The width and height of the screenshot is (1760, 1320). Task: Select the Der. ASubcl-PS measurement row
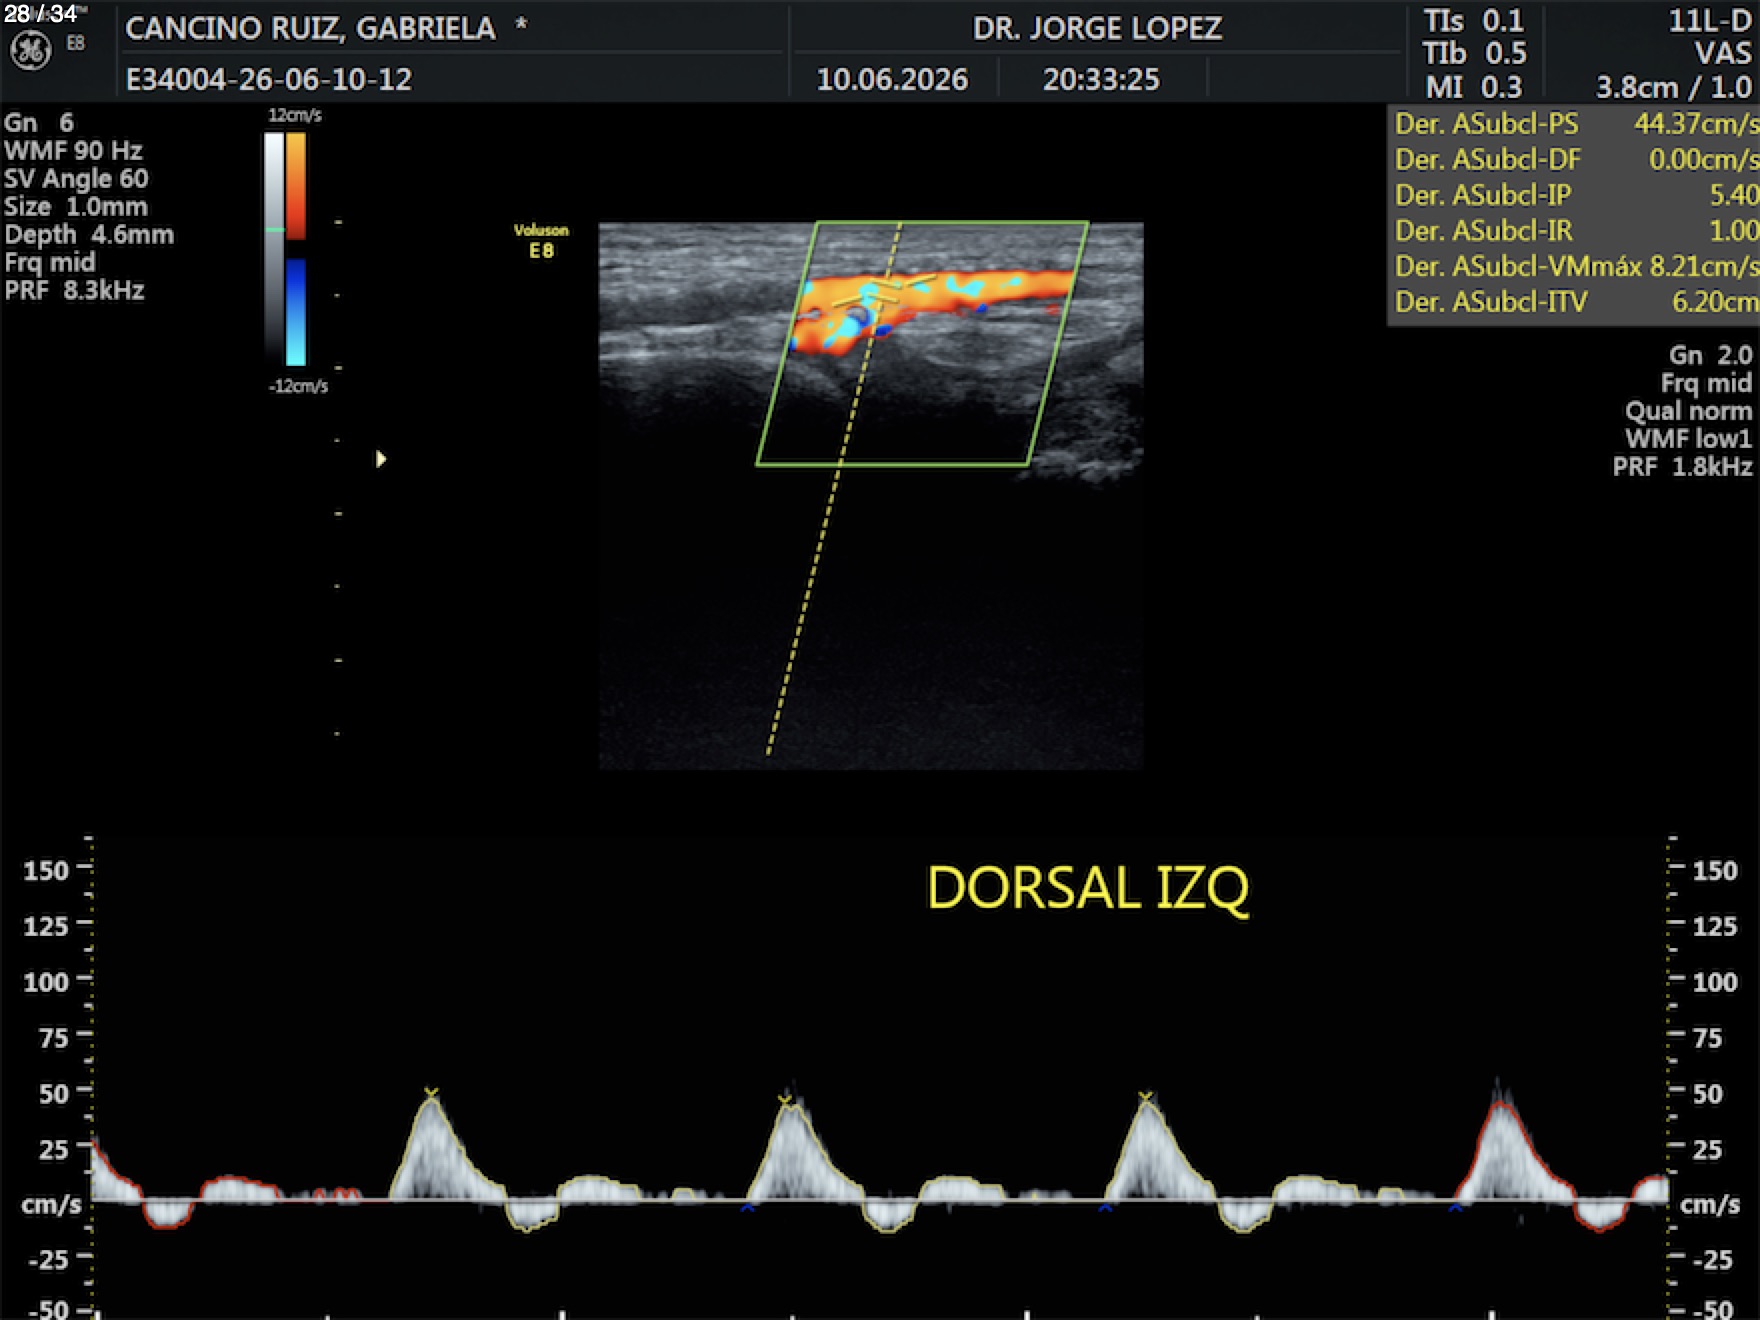[1576, 124]
